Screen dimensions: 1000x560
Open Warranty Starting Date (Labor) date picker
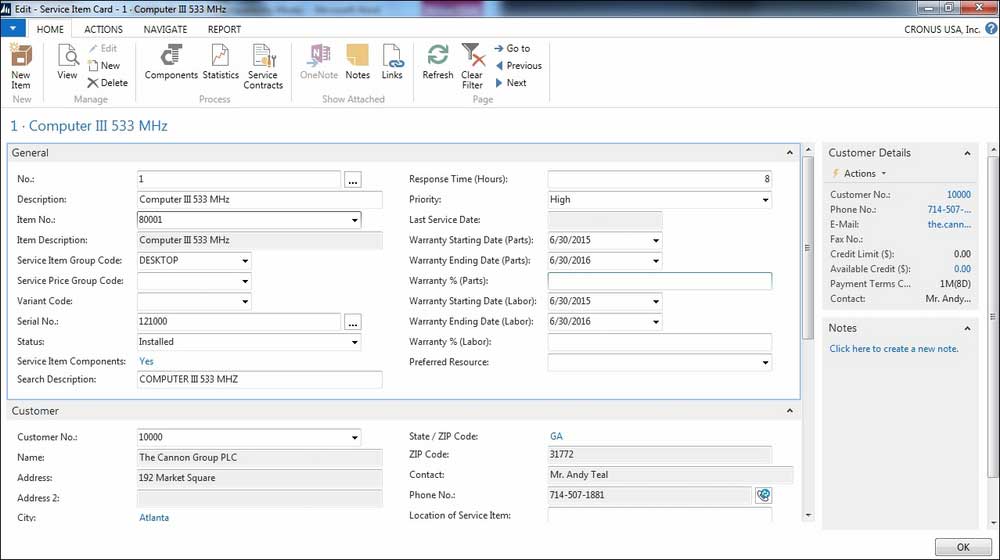pos(656,302)
